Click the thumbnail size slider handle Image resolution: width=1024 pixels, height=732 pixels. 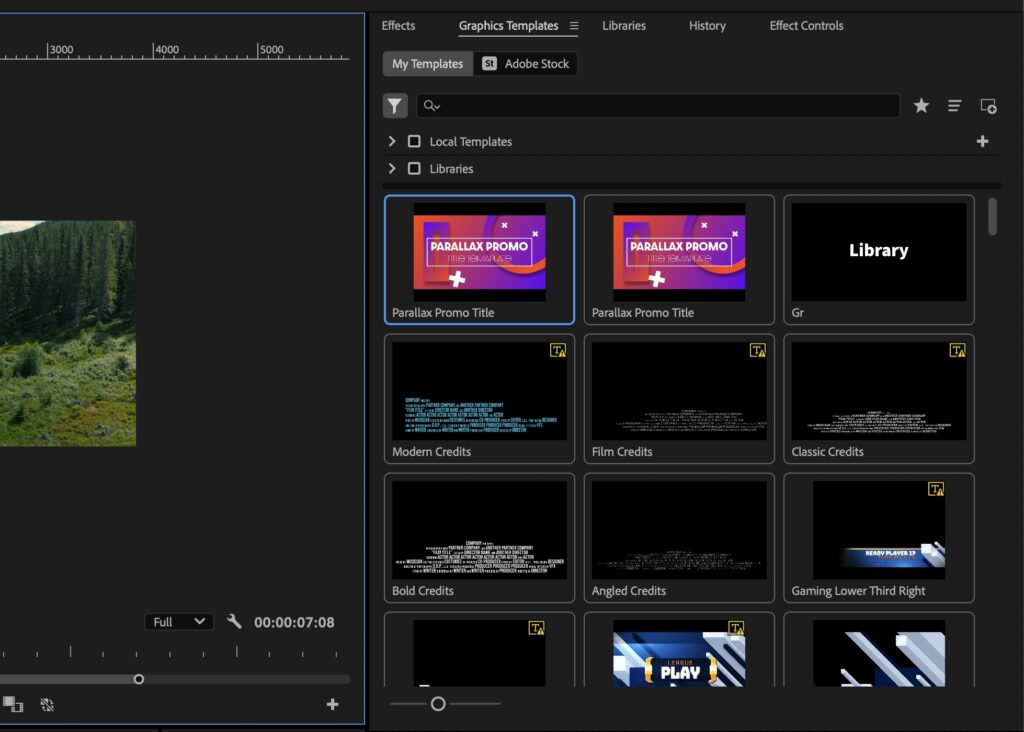438,704
